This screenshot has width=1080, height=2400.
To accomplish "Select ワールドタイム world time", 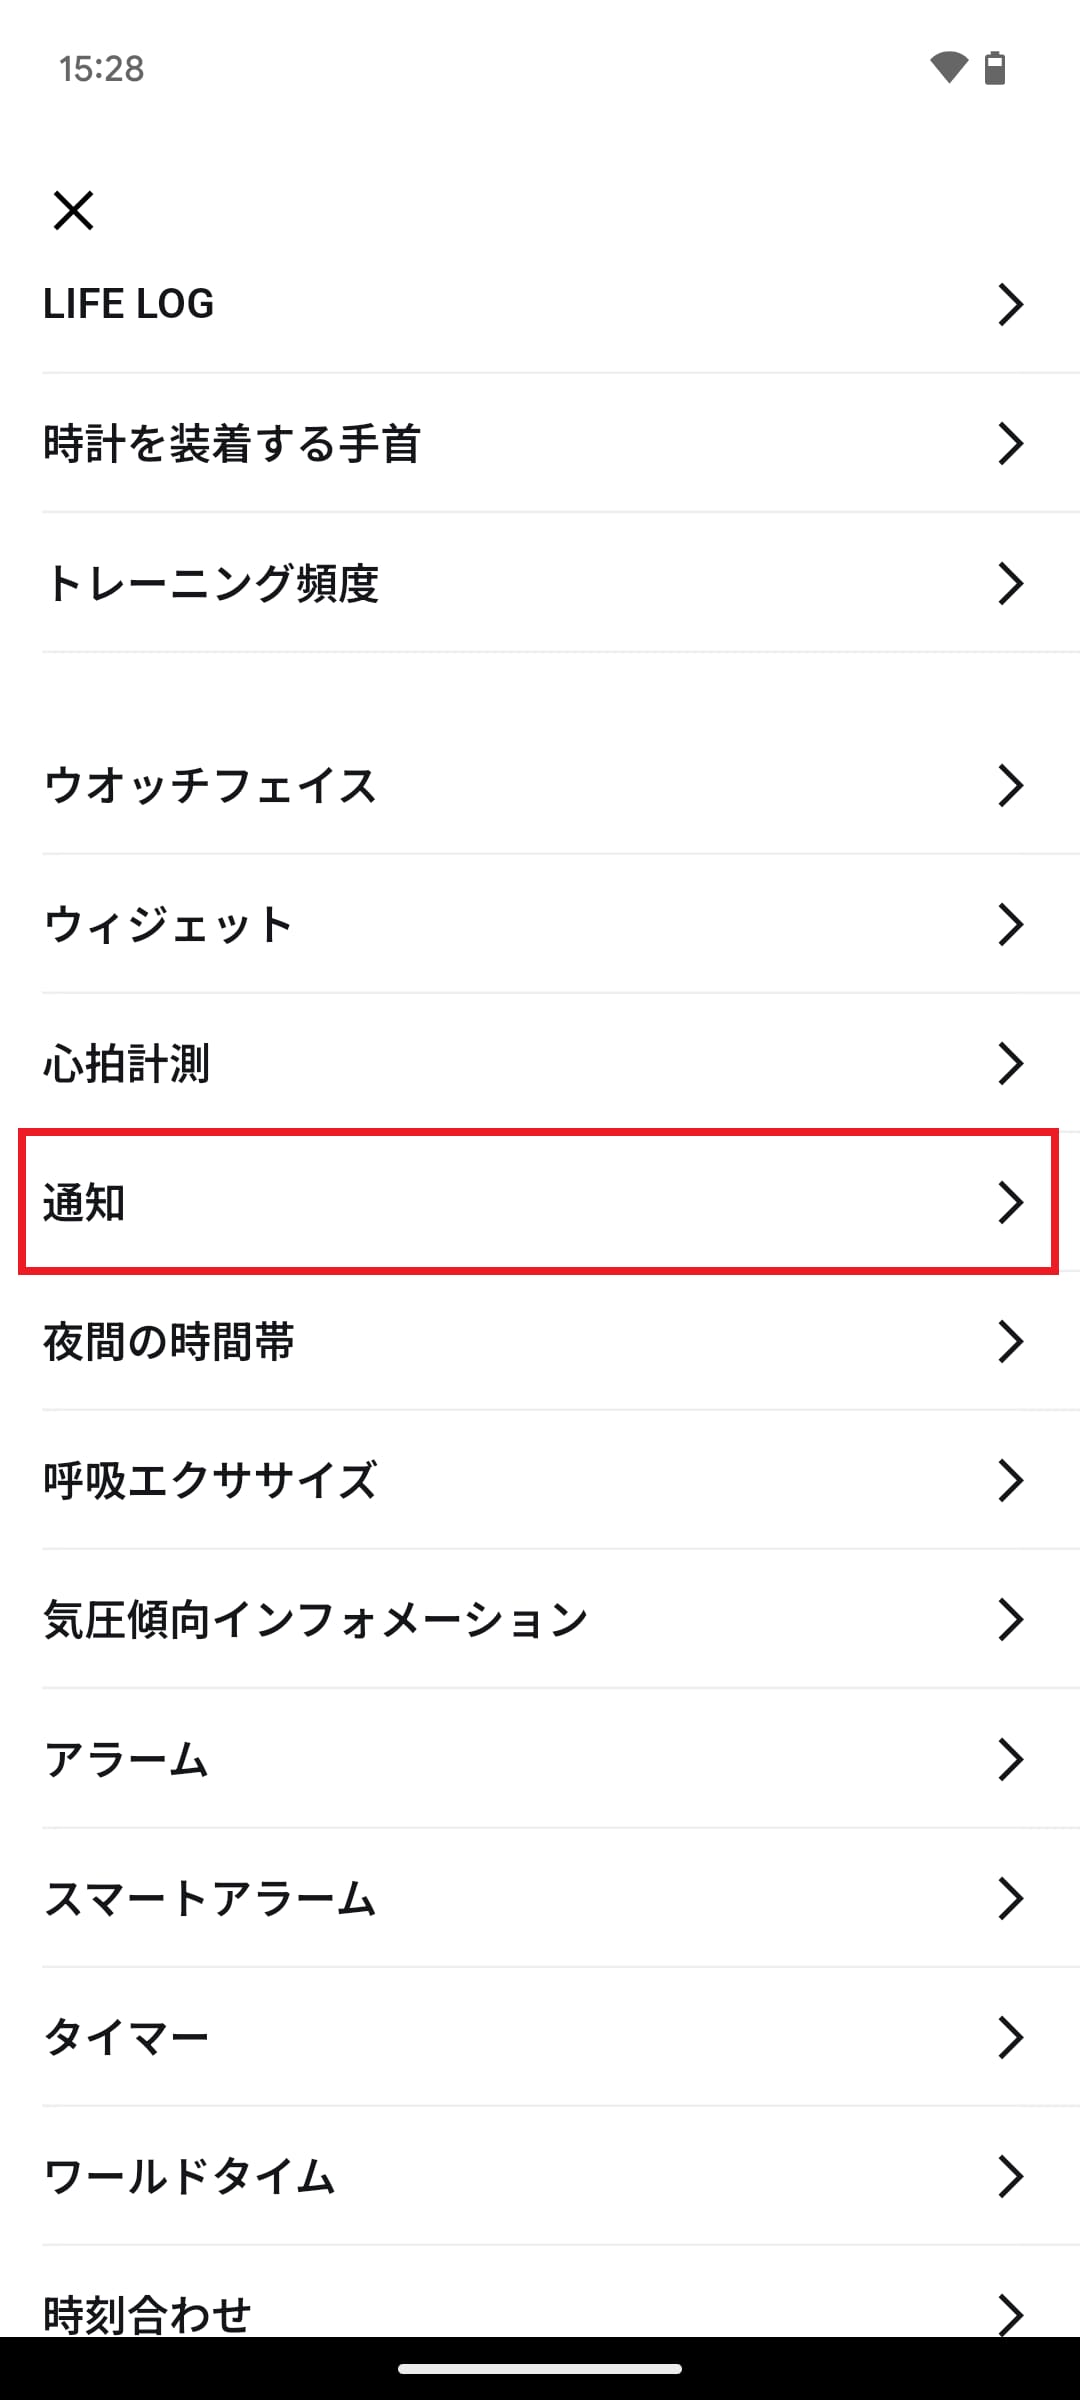I will (189, 2176).
